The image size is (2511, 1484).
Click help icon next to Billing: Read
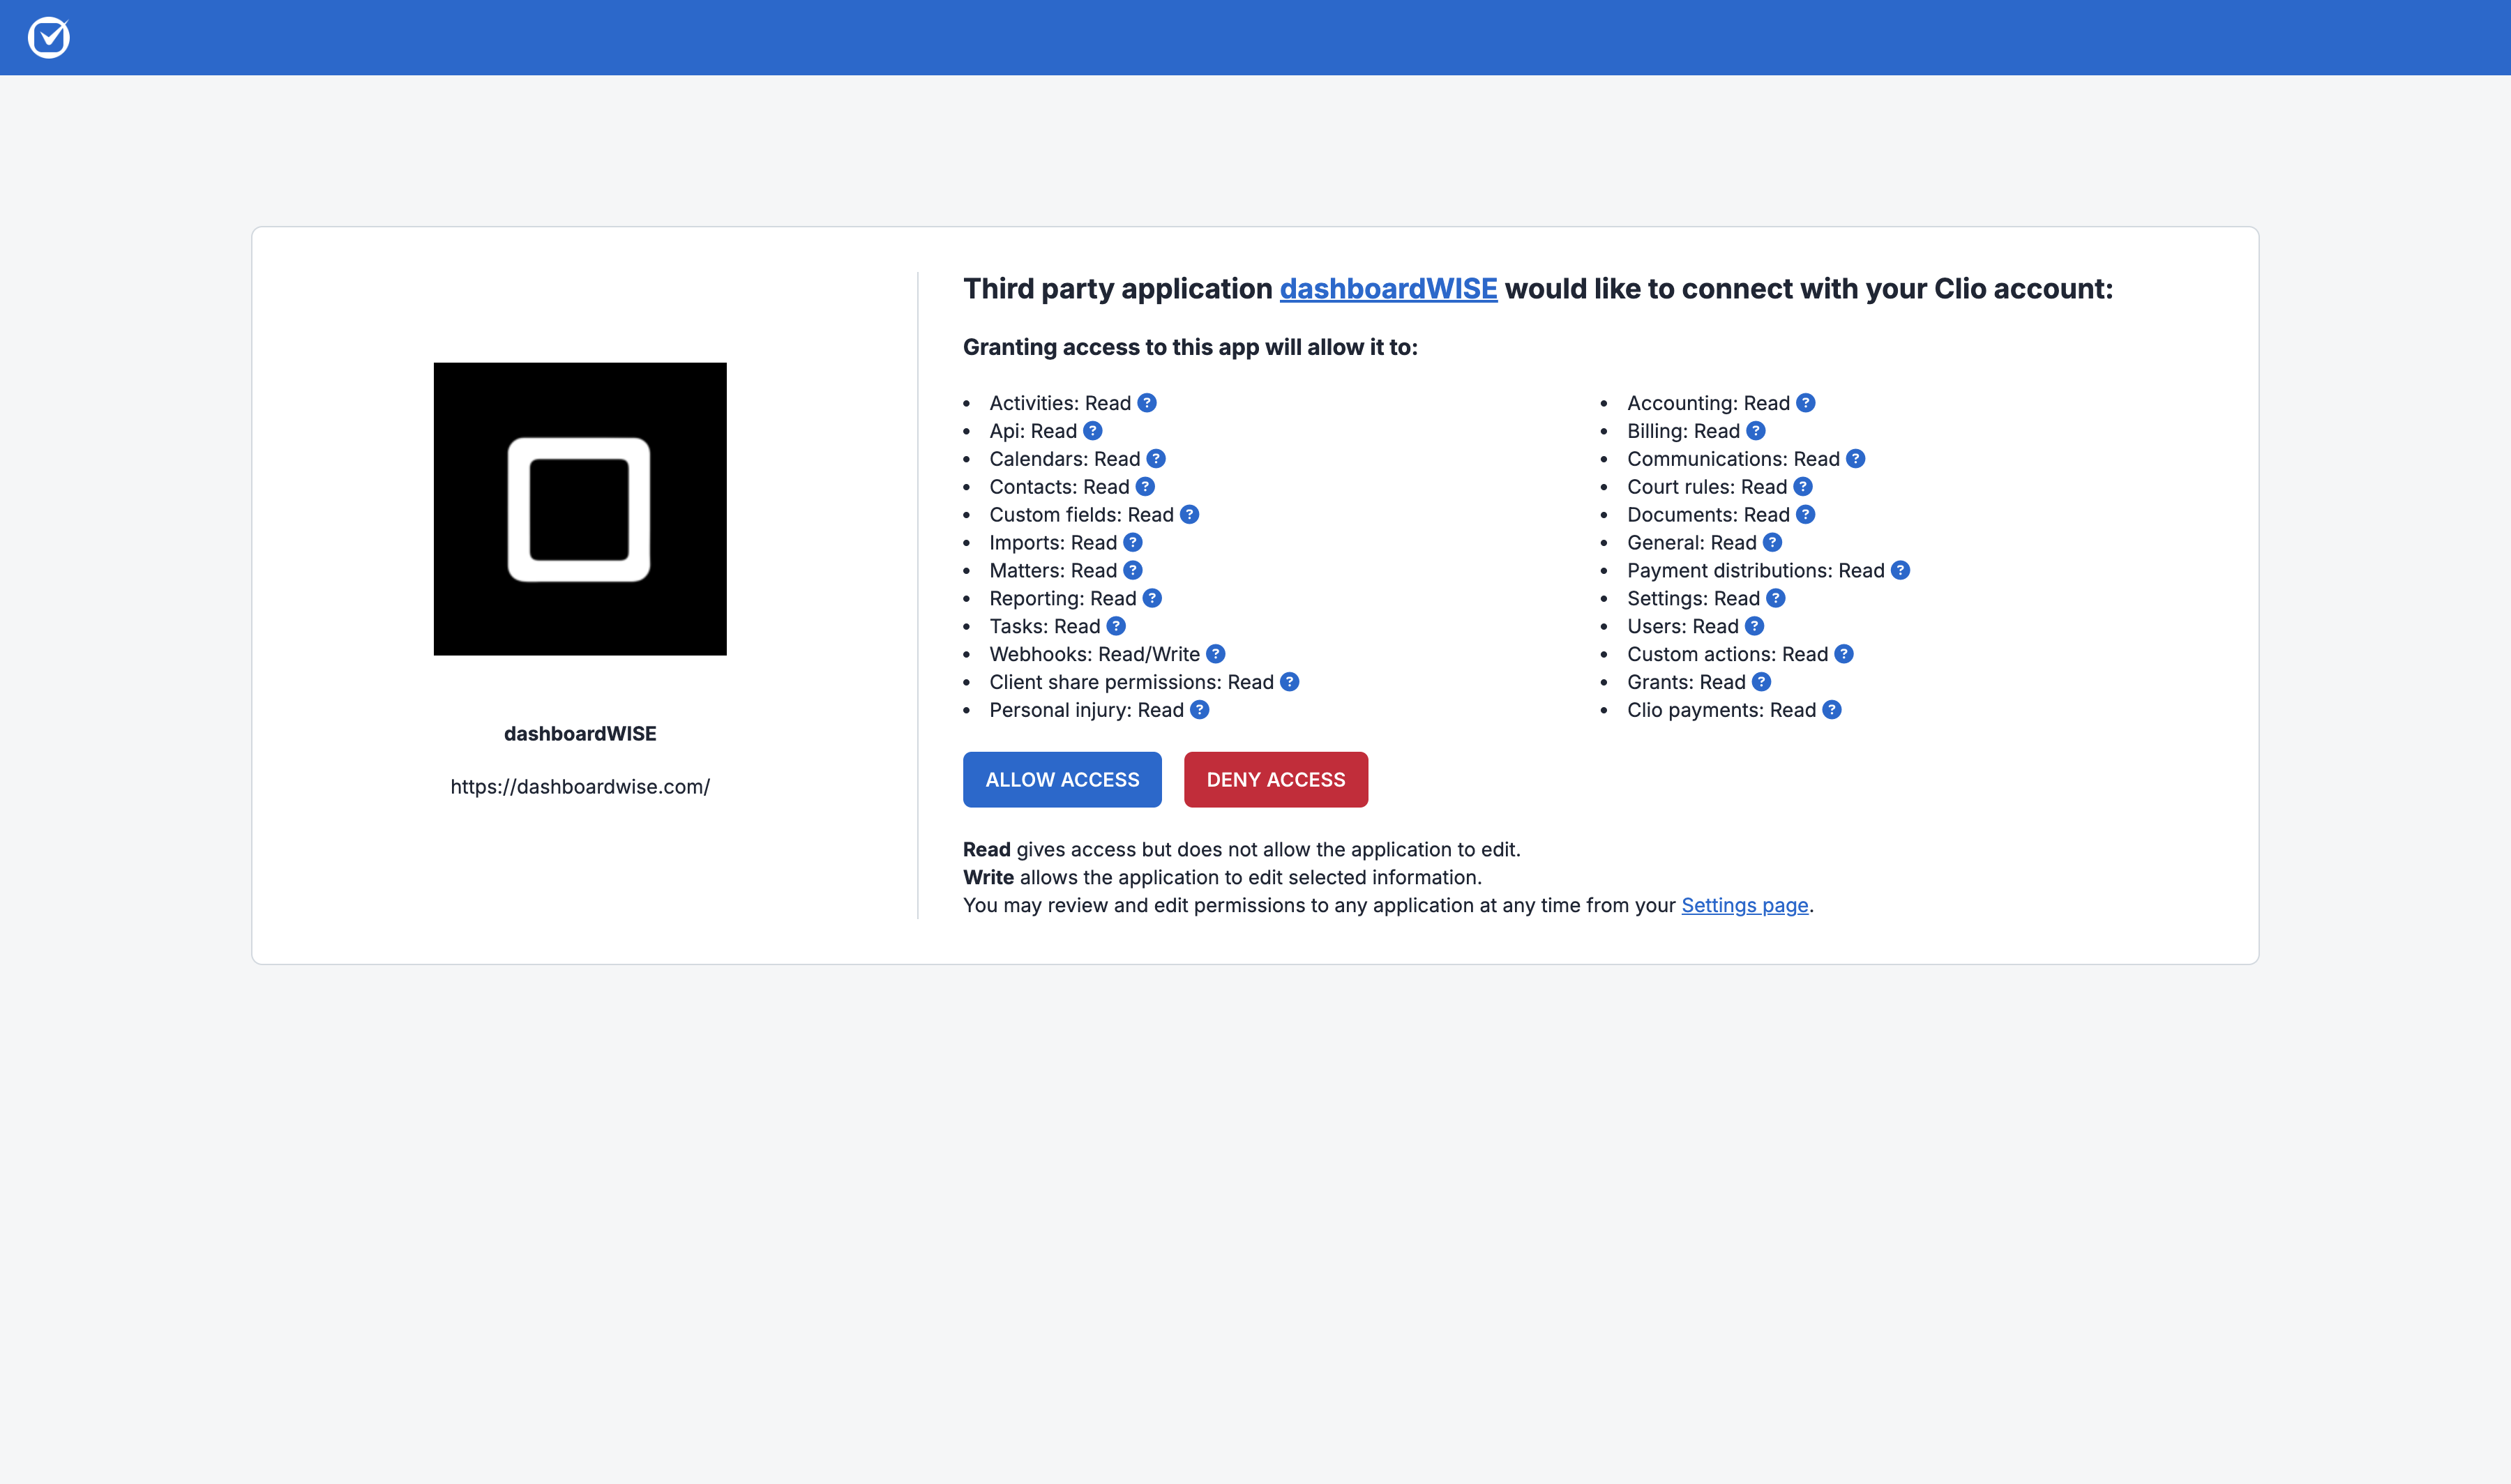(1756, 431)
